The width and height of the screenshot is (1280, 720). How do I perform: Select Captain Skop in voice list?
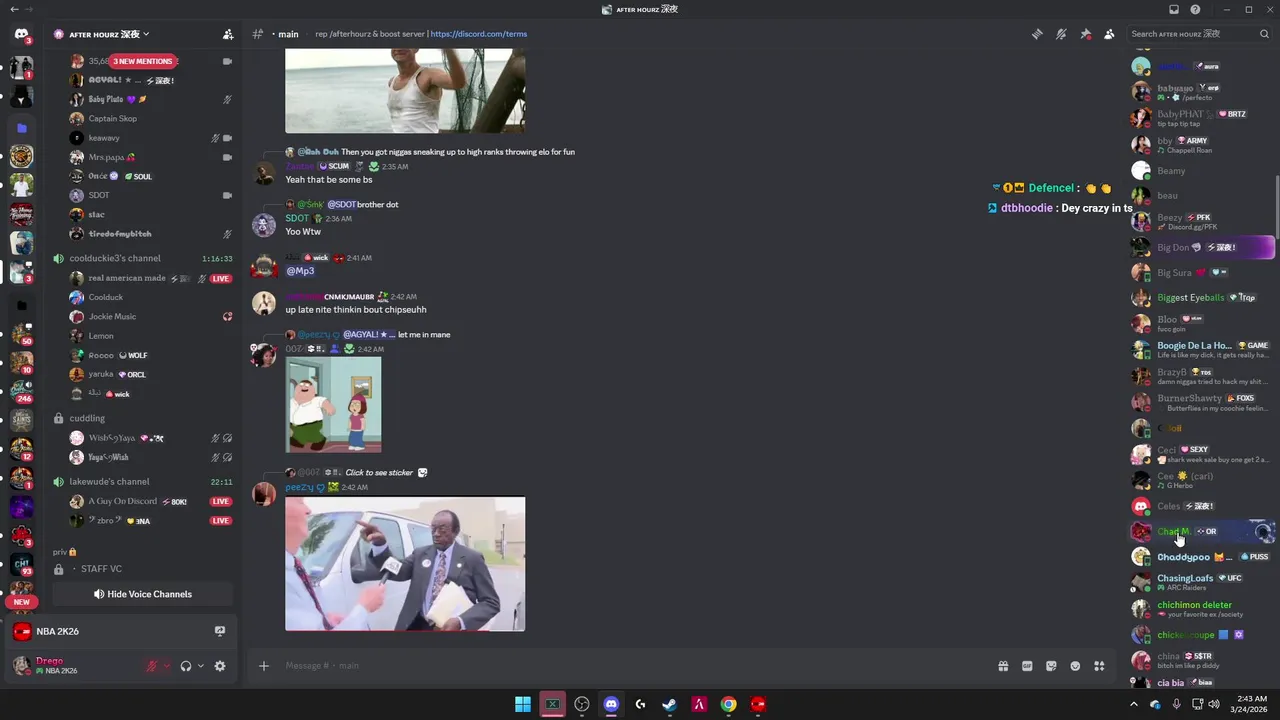point(150,118)
